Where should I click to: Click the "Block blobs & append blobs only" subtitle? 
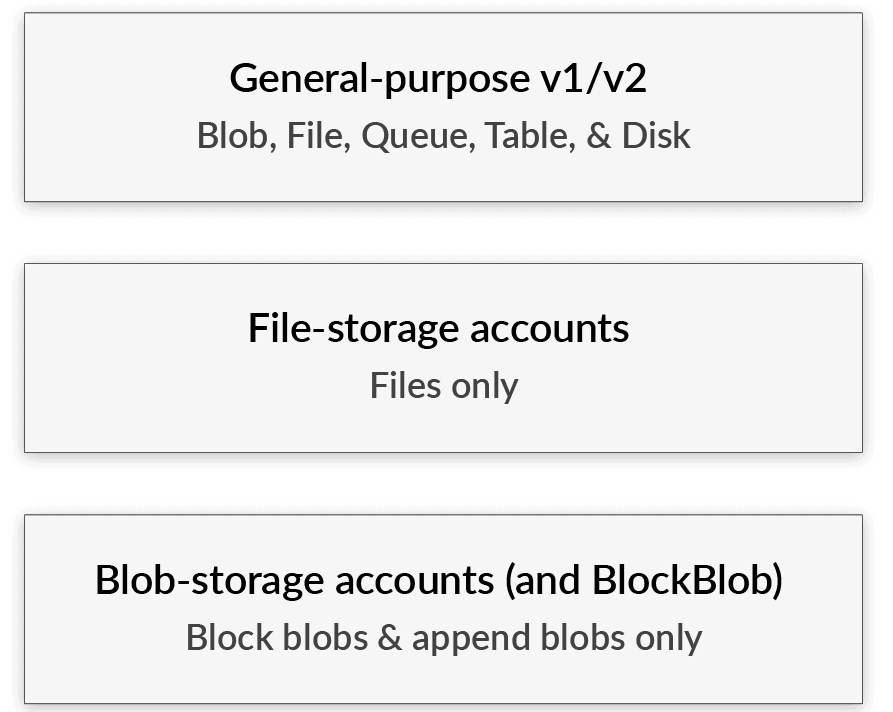[x=443, y=637]
